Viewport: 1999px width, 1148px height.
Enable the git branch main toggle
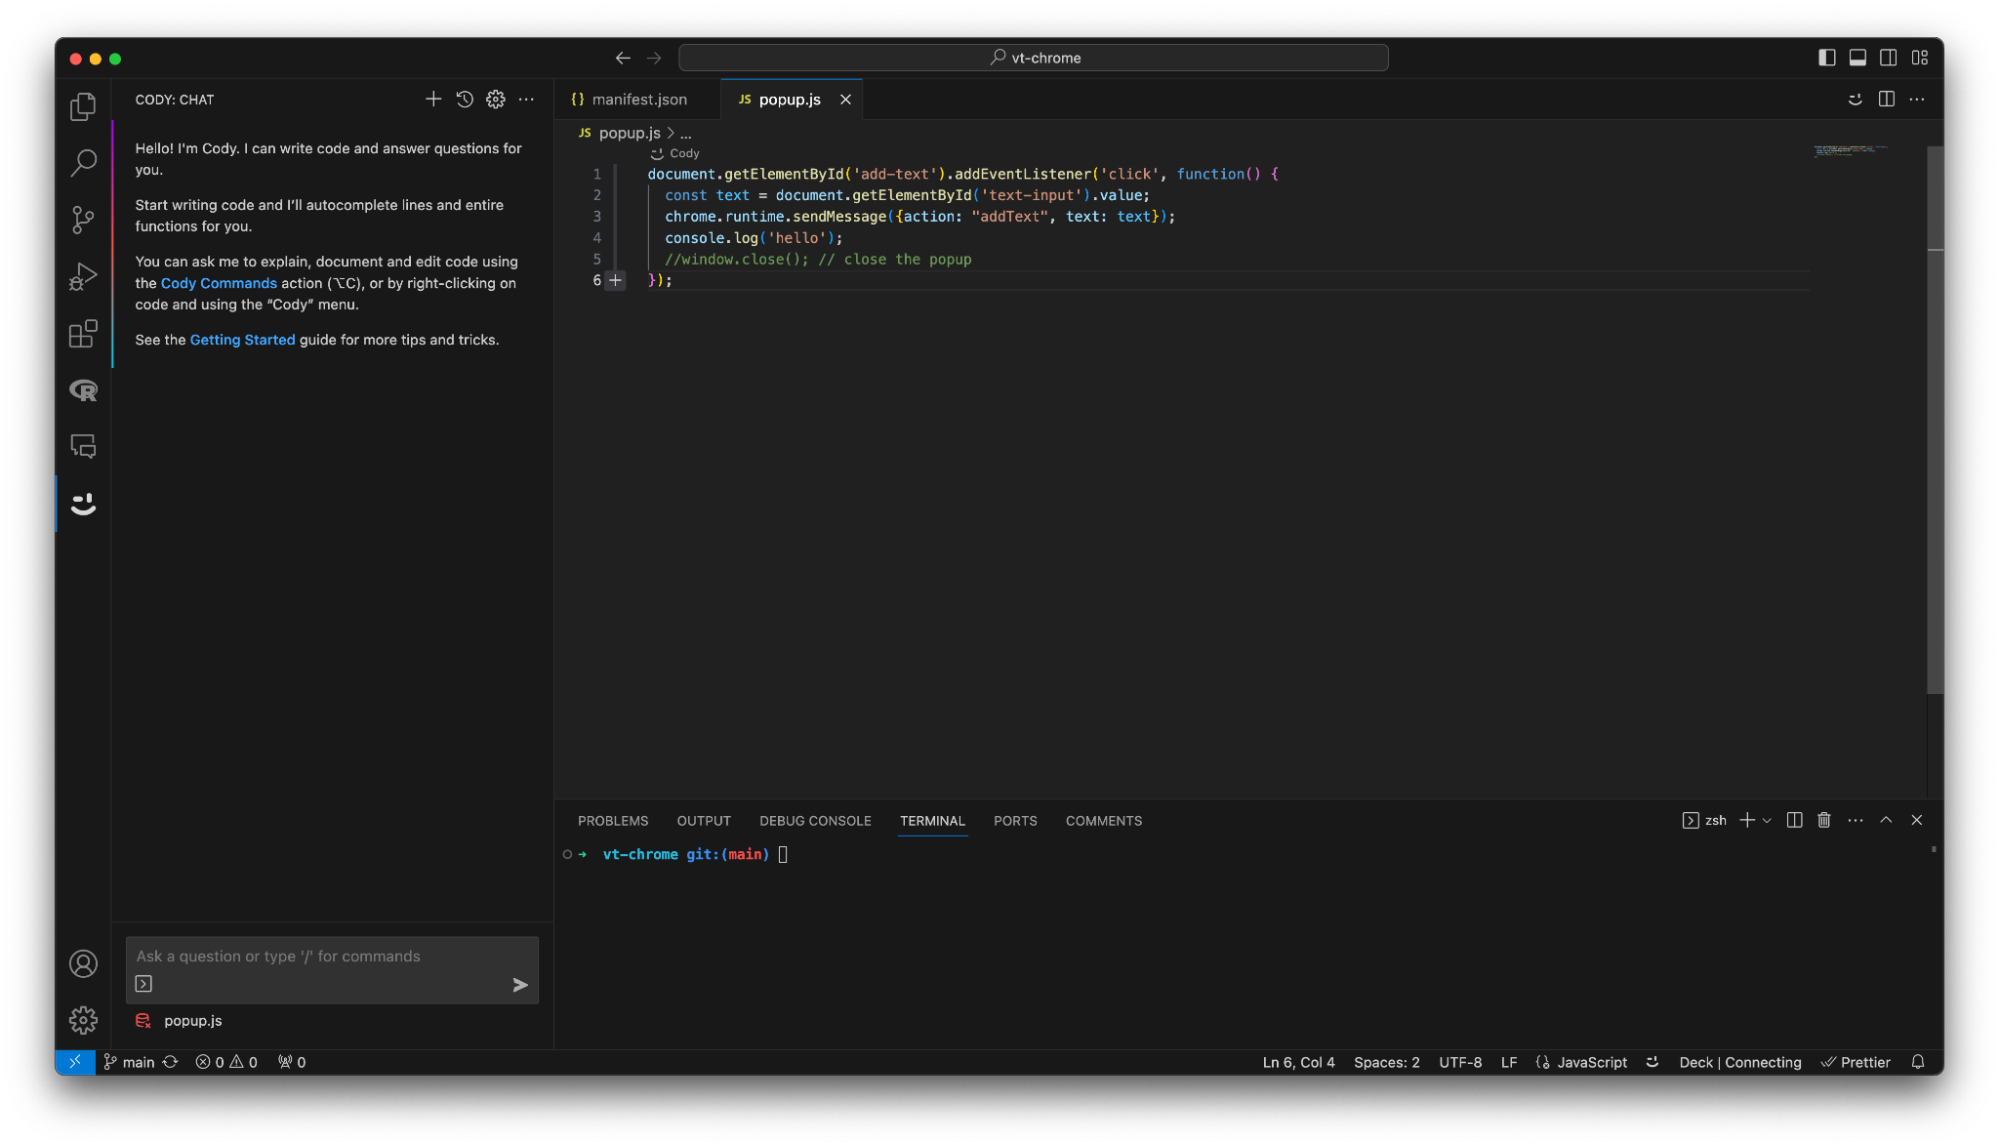click(129, 1060)
